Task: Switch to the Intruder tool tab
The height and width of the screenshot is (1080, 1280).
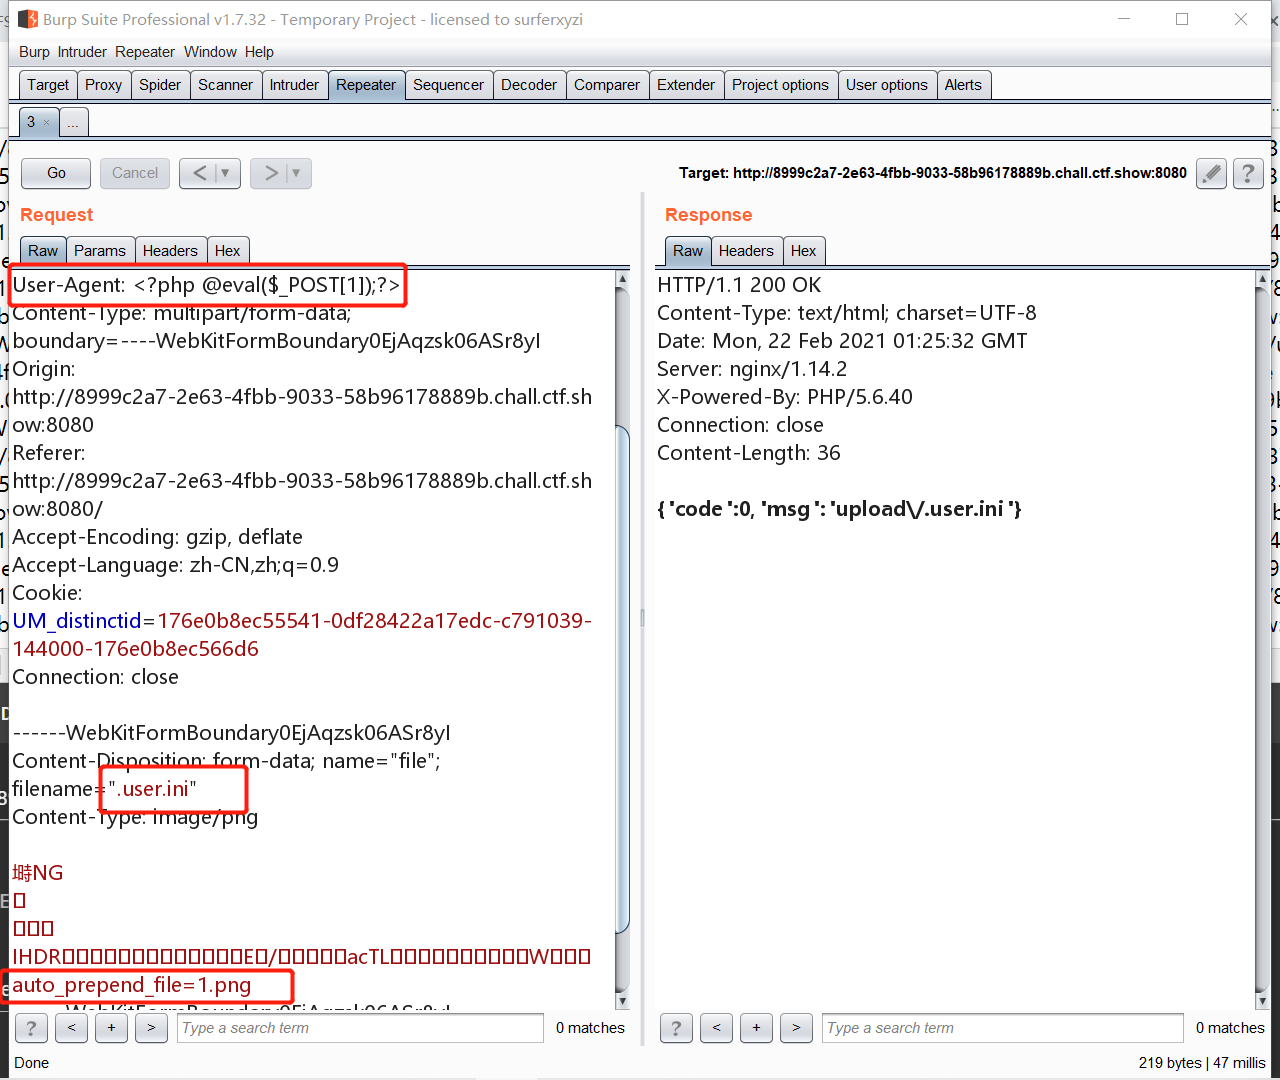Action: [294, 85]
